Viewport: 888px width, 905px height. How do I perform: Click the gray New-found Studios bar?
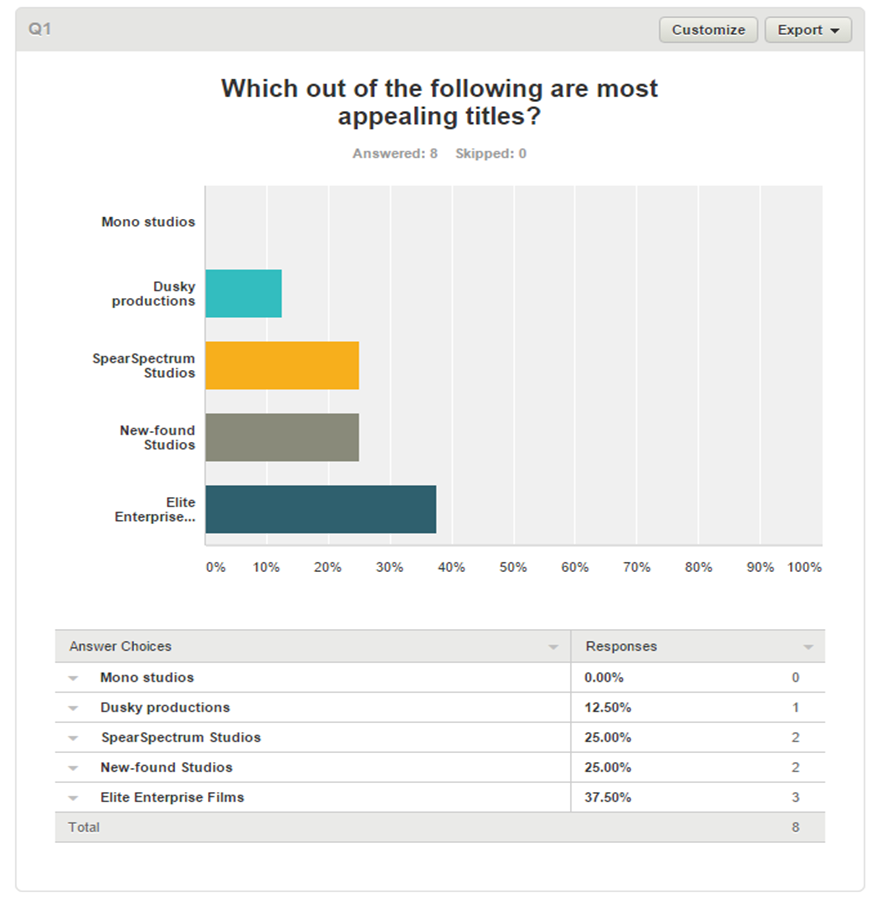(x=281, y=437)
